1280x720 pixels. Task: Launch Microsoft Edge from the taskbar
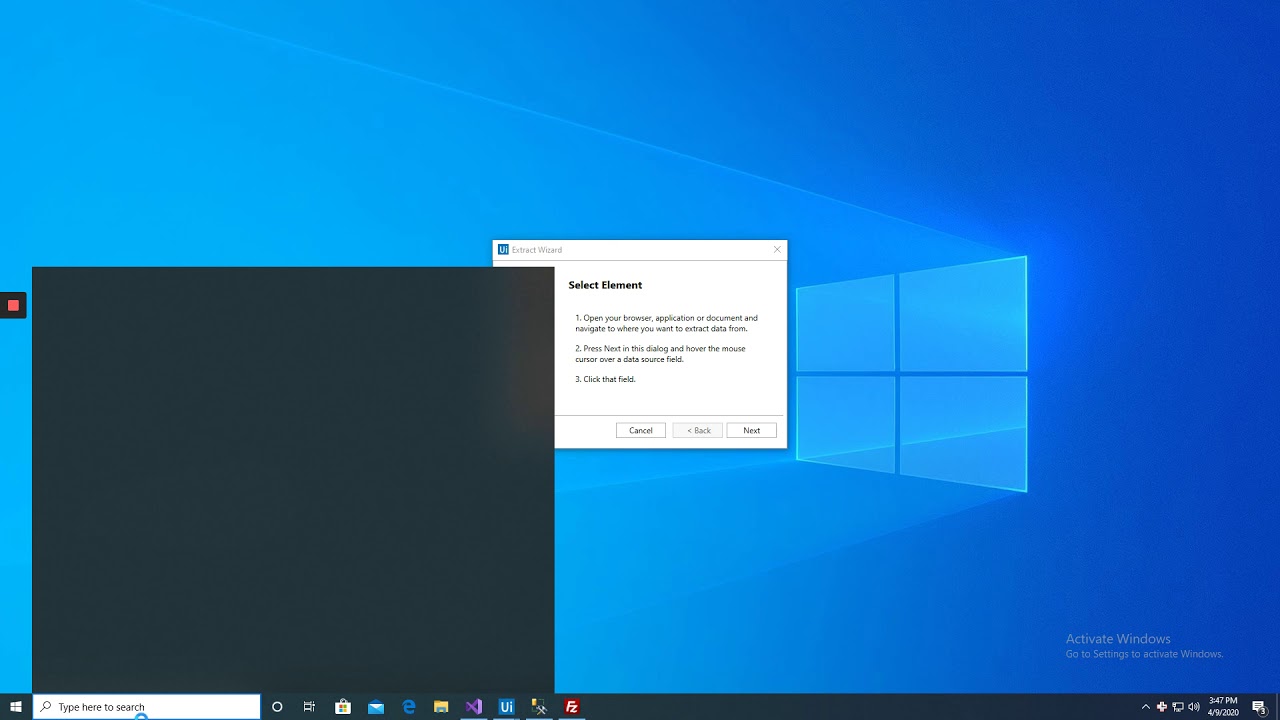(409, 707)
